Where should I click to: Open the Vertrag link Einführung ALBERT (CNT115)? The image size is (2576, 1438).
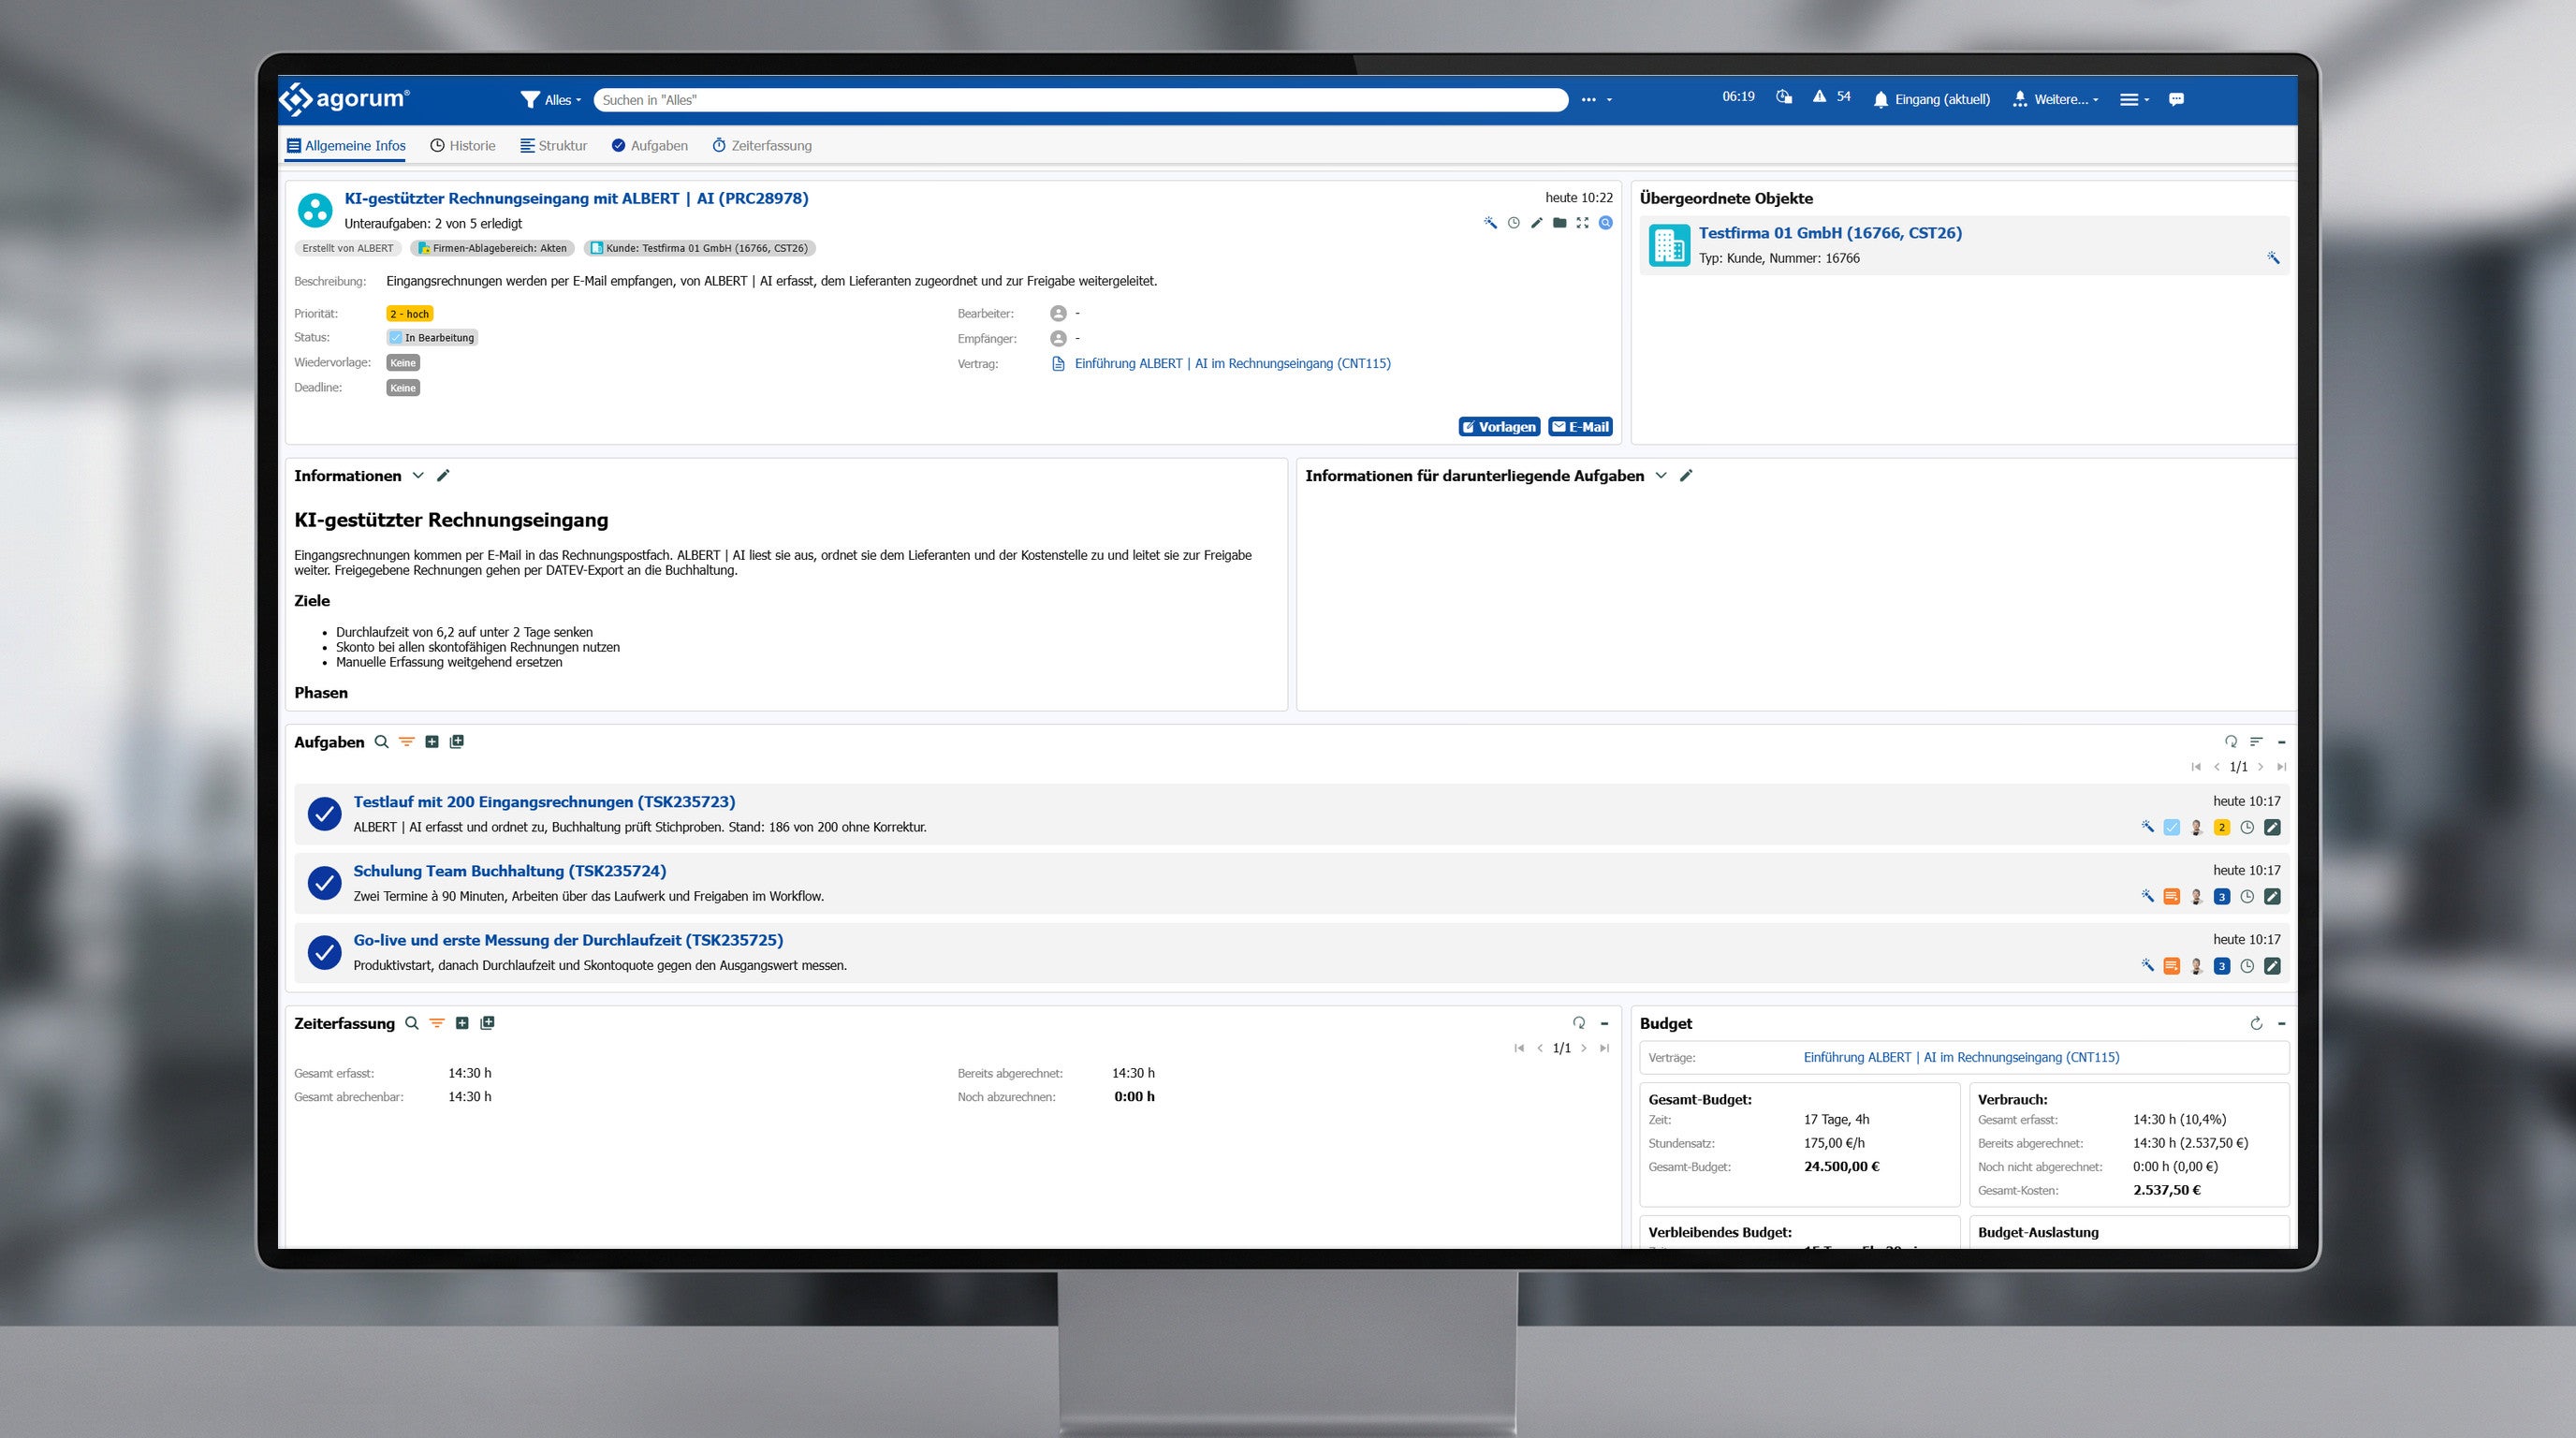tap(1232, 364)
